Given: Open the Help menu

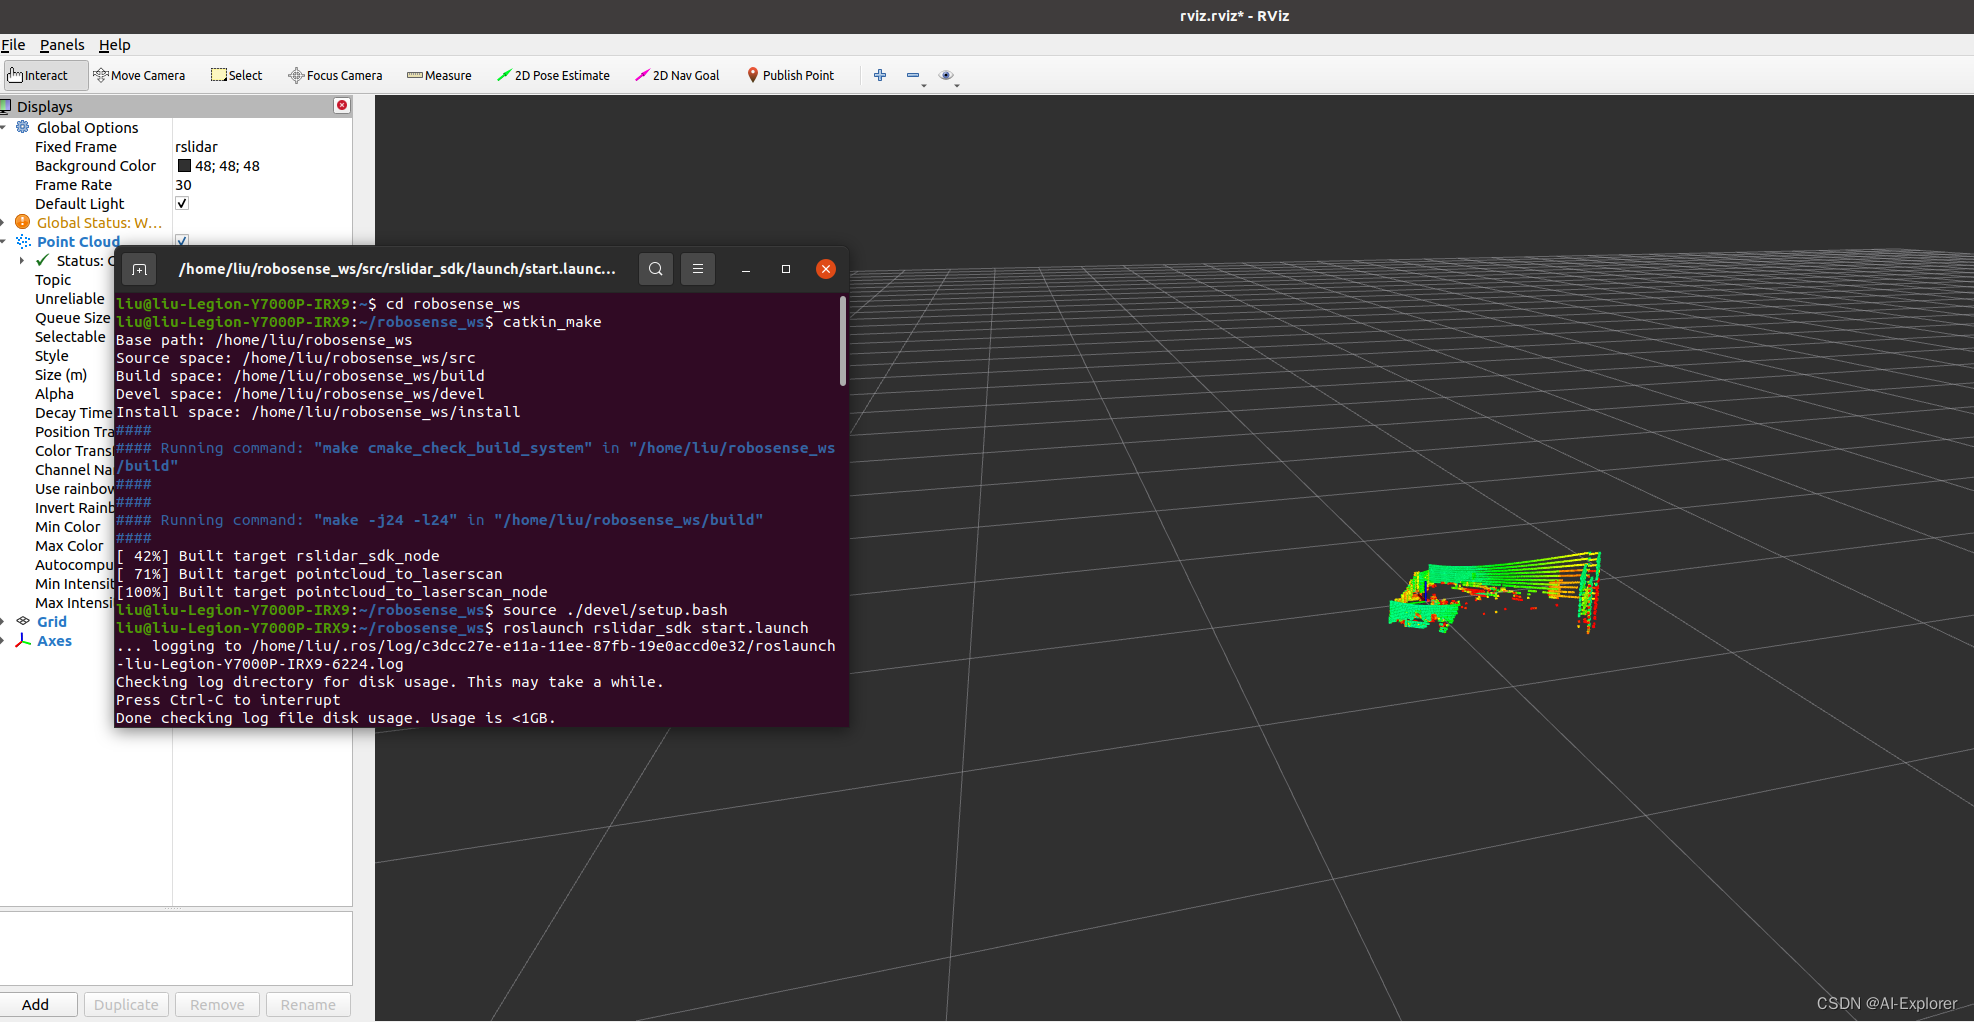Looking at the screenshot, I should click(x=114, y=45).
